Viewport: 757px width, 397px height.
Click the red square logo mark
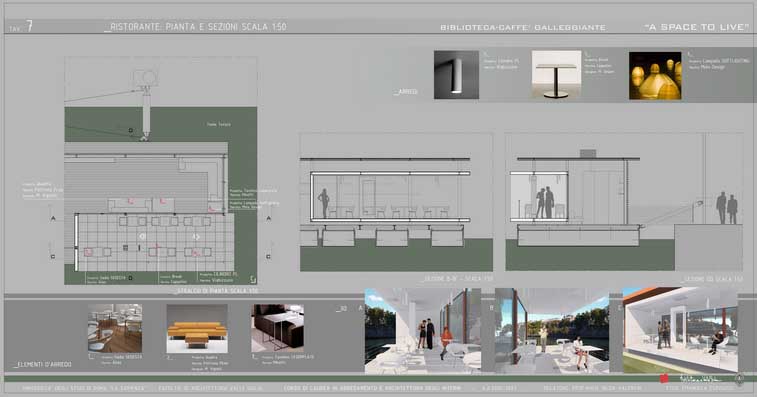[x=664, y=379]
